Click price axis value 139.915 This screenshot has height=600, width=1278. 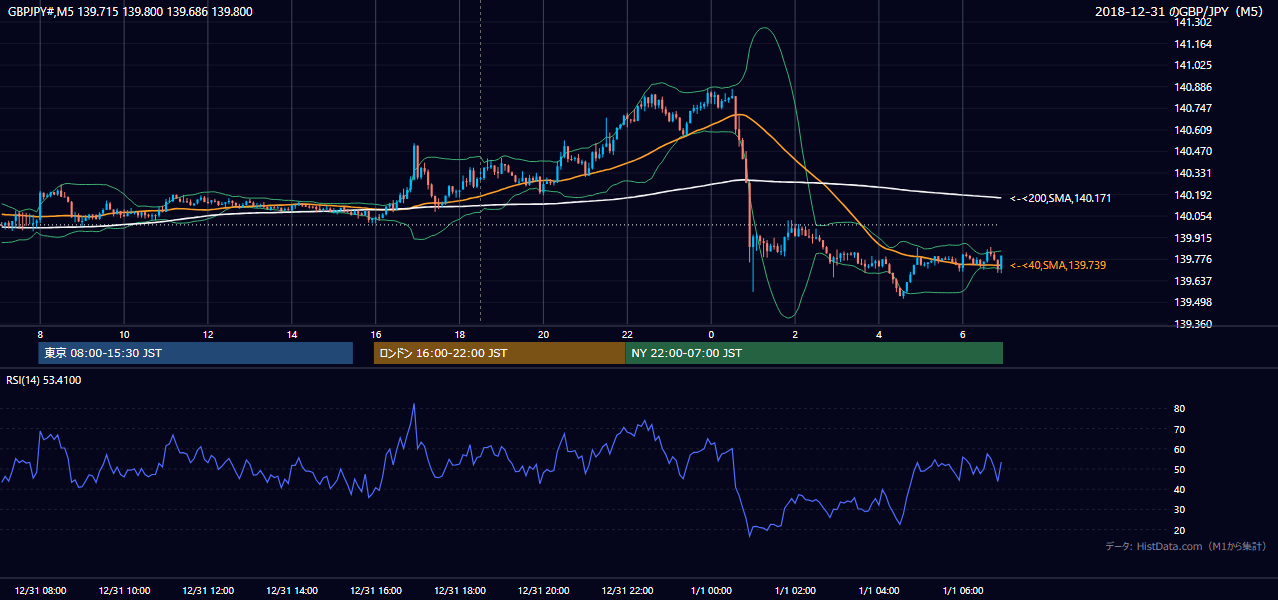(x=1193, y=238)
